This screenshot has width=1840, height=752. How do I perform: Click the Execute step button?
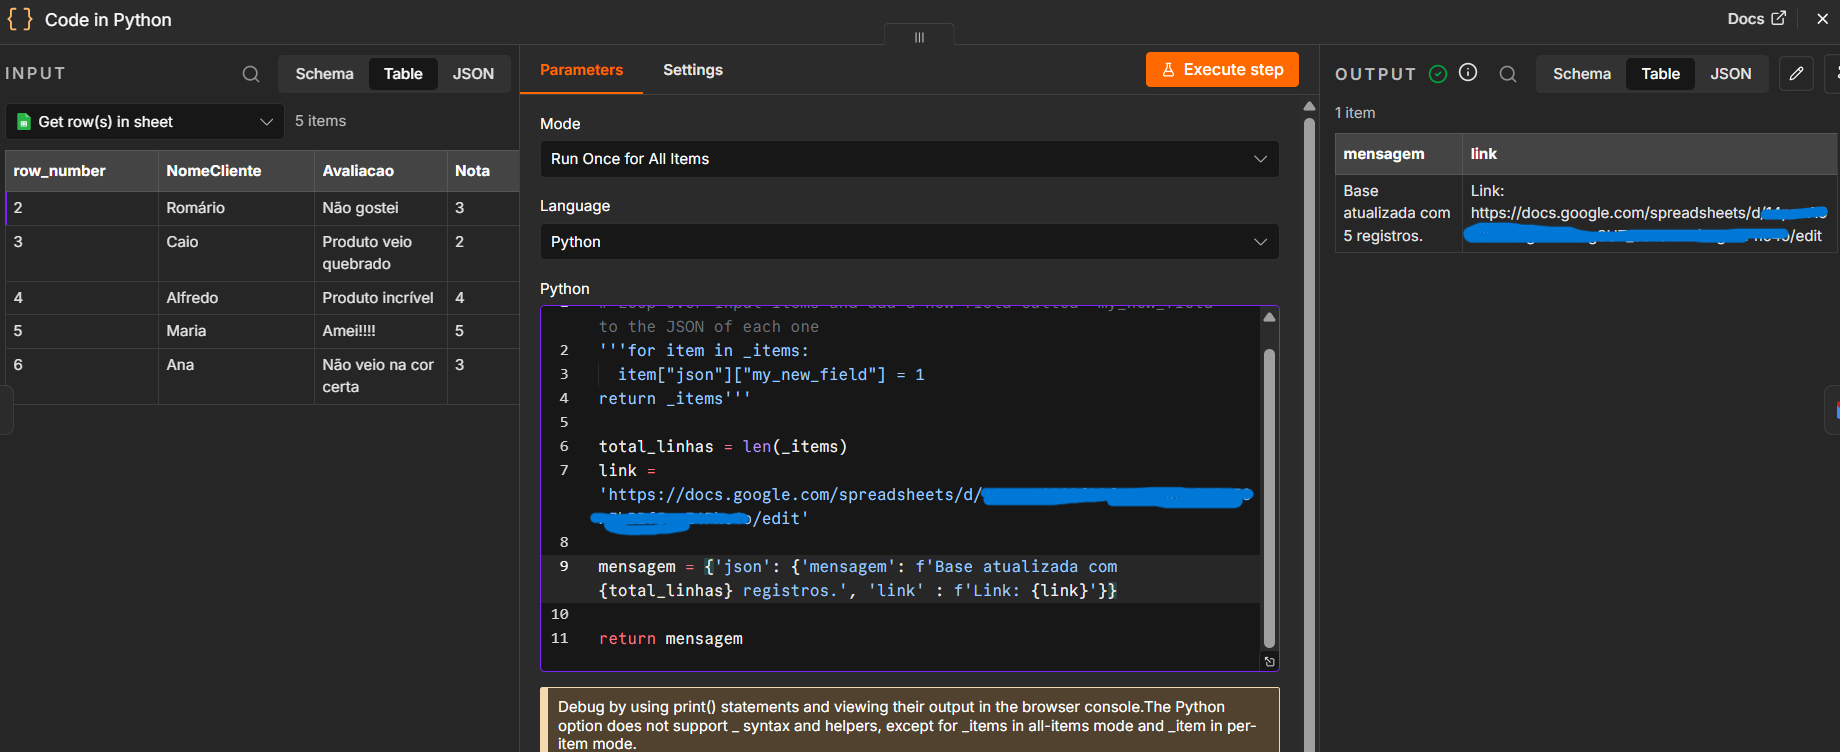[1222, 70]
